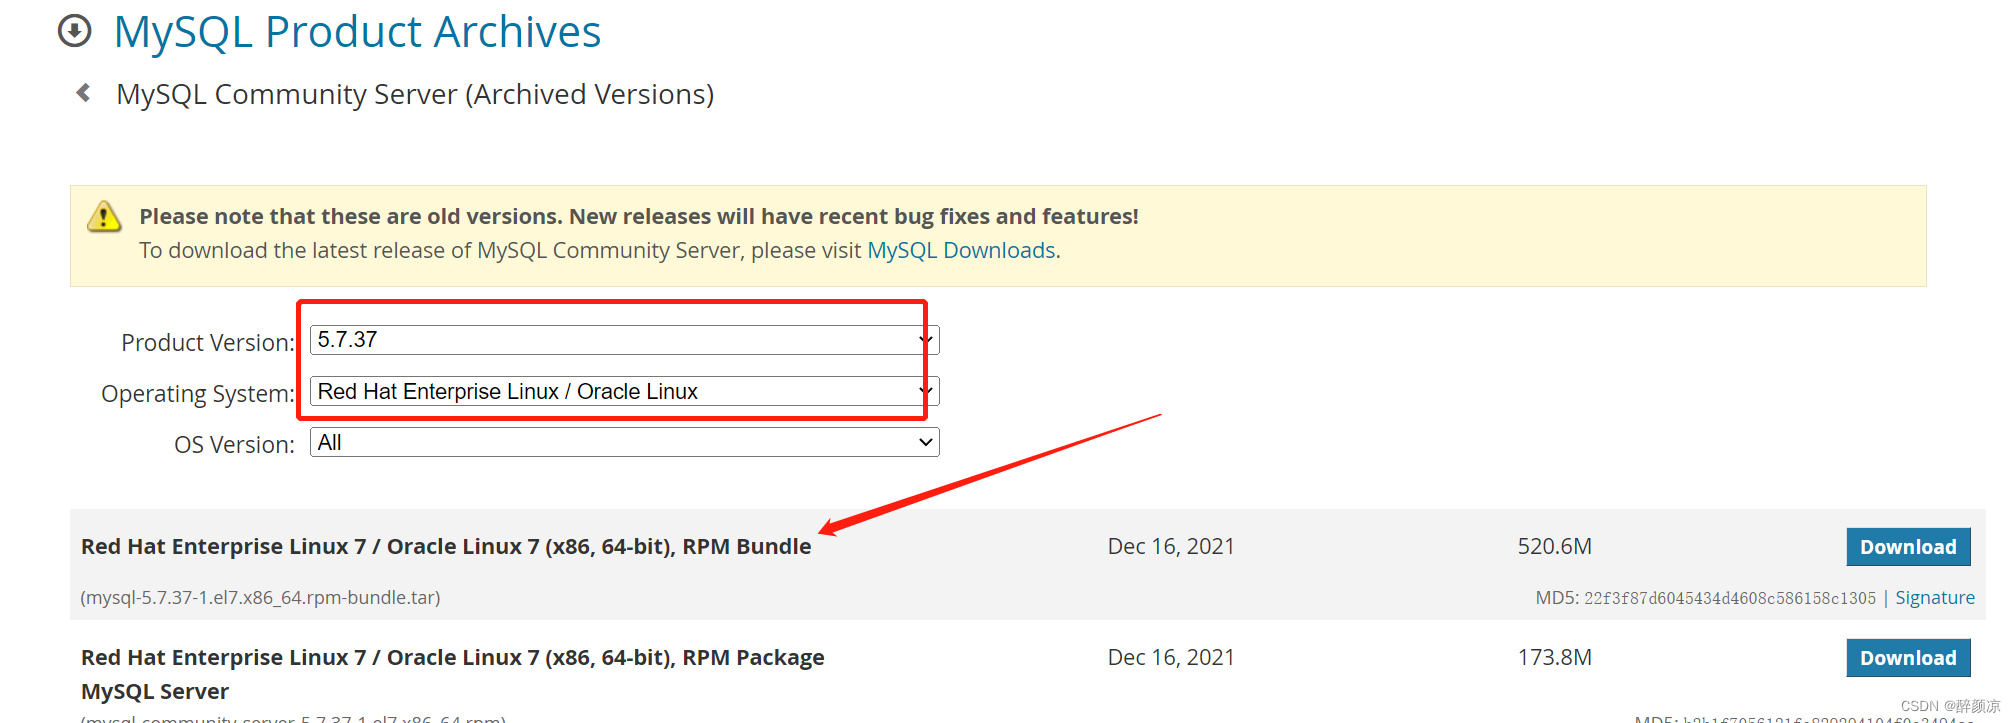This screenshot has height=723, width=2016.
Task: Click the 173.8M file size text
Action: tap(1555, 657)
